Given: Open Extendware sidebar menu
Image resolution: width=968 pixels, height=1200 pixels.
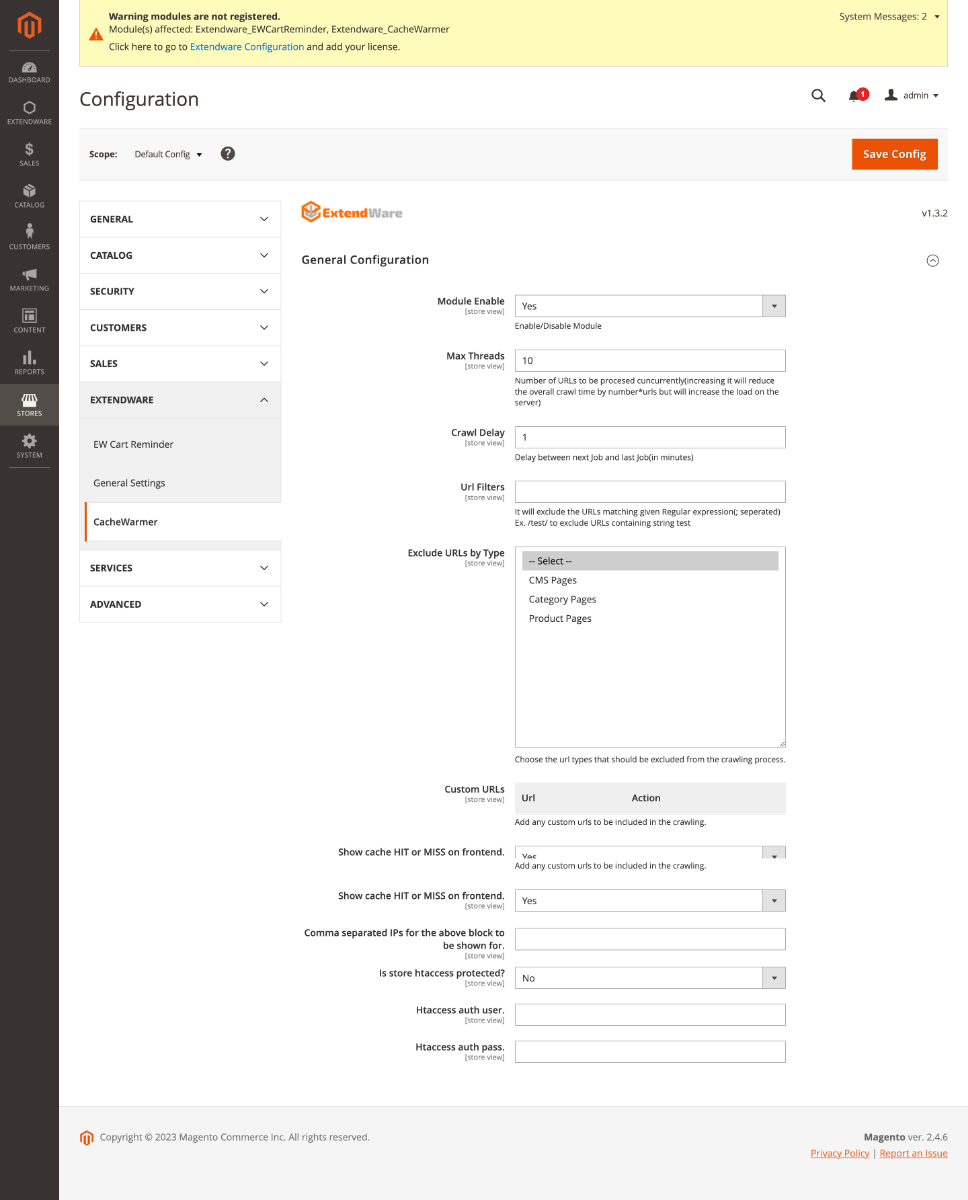Looking at the screenshot, I should click(x=29, y=113).
